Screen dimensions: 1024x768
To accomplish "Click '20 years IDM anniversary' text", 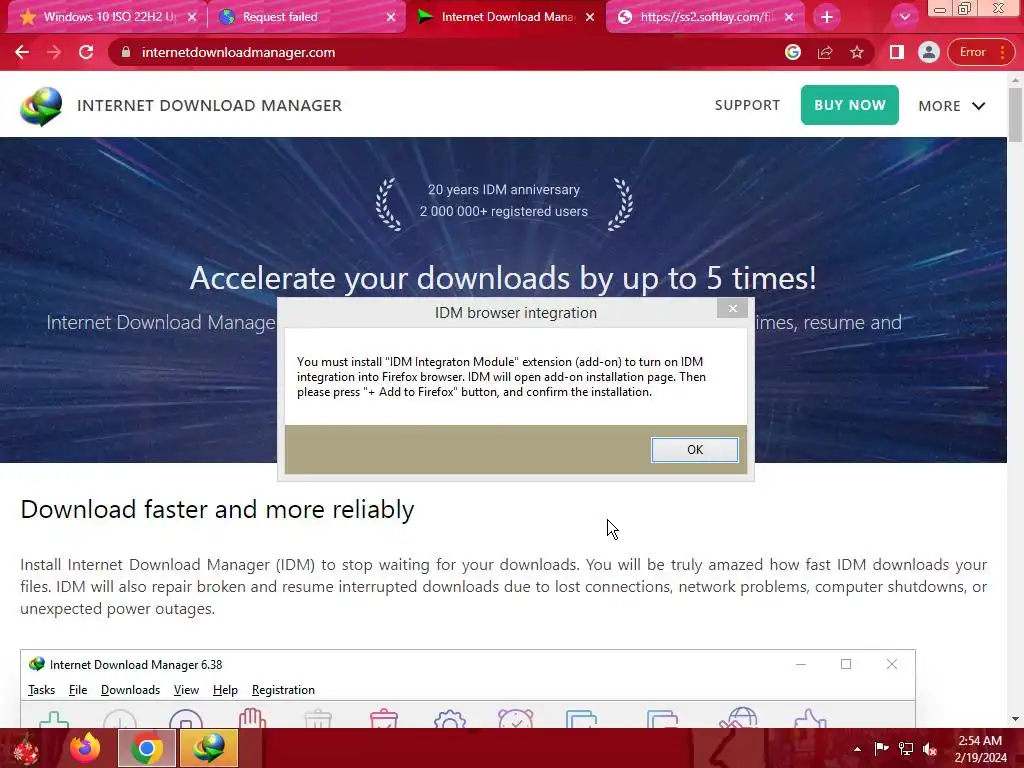I will [504, 189].
